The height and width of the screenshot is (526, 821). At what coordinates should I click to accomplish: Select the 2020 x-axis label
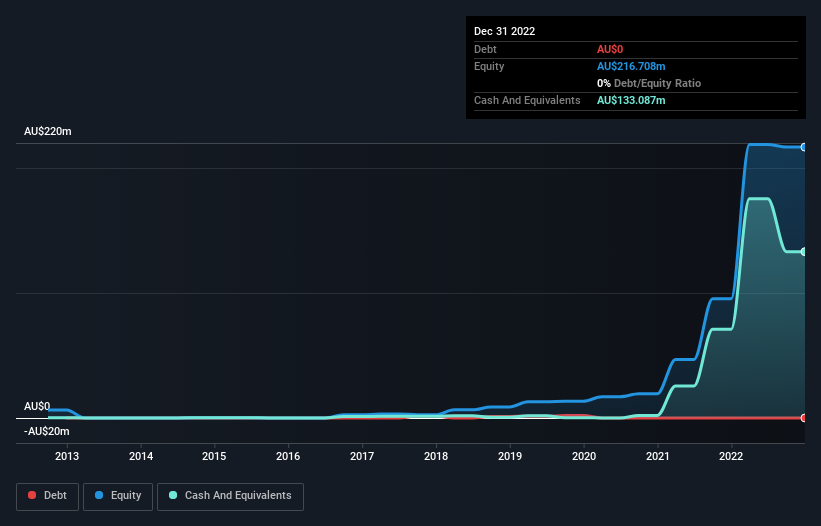(584, 456)
